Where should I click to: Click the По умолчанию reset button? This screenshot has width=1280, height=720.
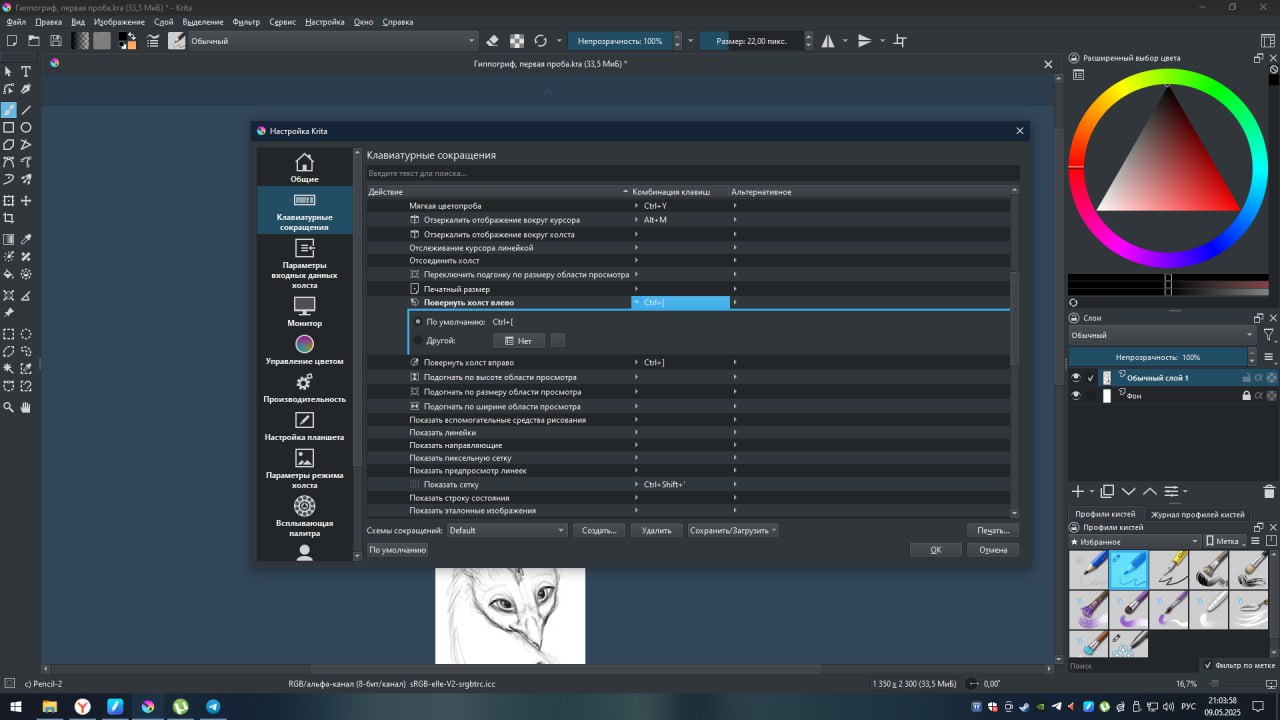(x=397, y=550)
